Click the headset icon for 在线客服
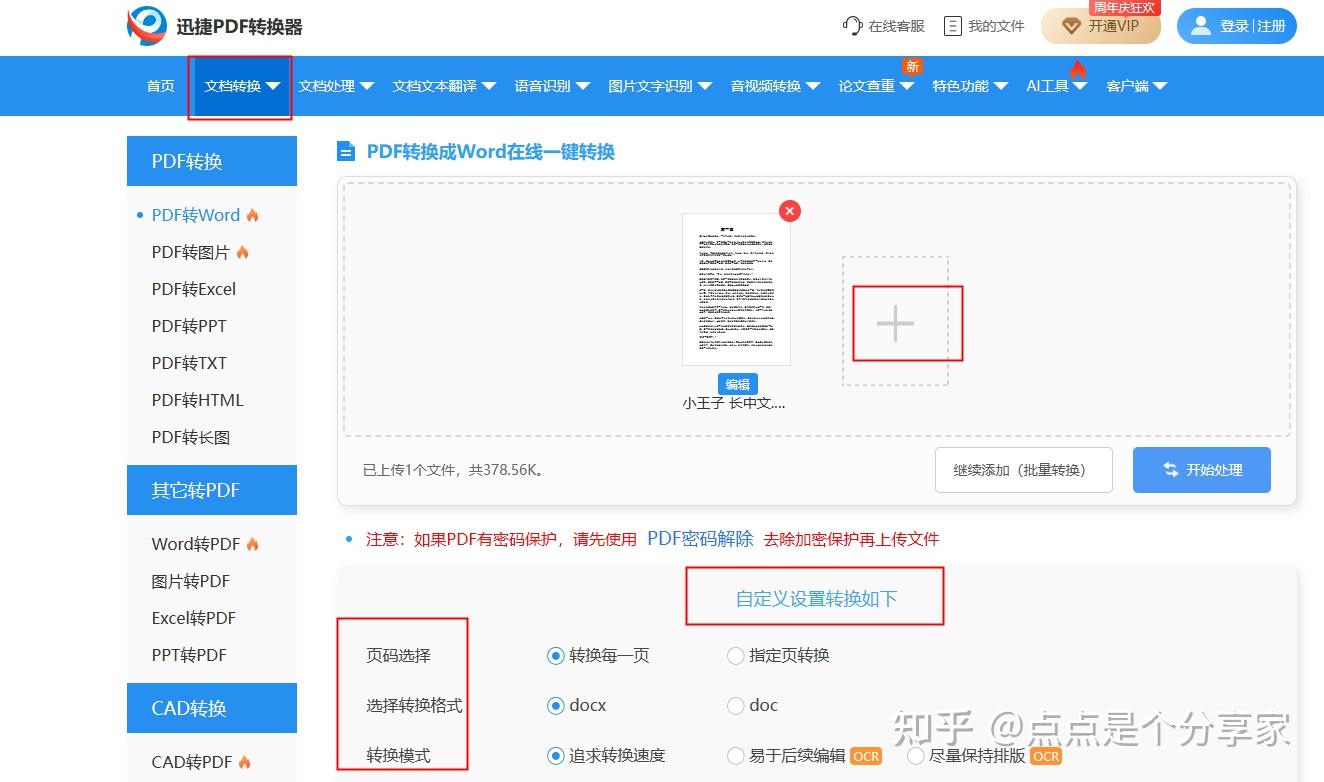Image resolution: width=1324 pixels, height=782 pixels. coord(852,26)
